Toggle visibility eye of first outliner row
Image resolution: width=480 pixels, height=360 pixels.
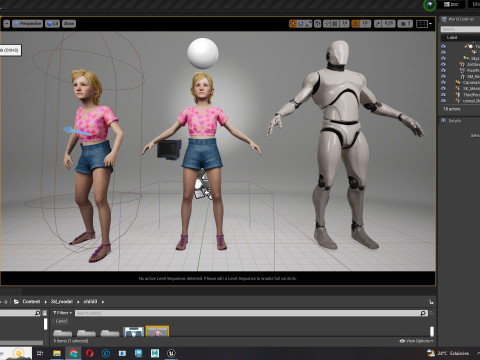coord(443,46)
